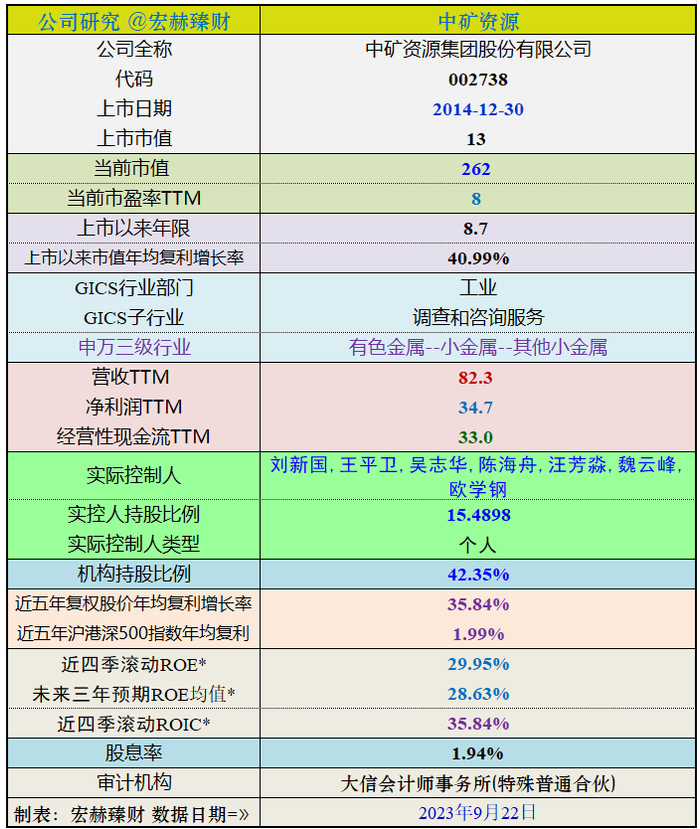Click the header '公司研究 @宏赫臻财'
700x829 pixels.
point(134,22)
